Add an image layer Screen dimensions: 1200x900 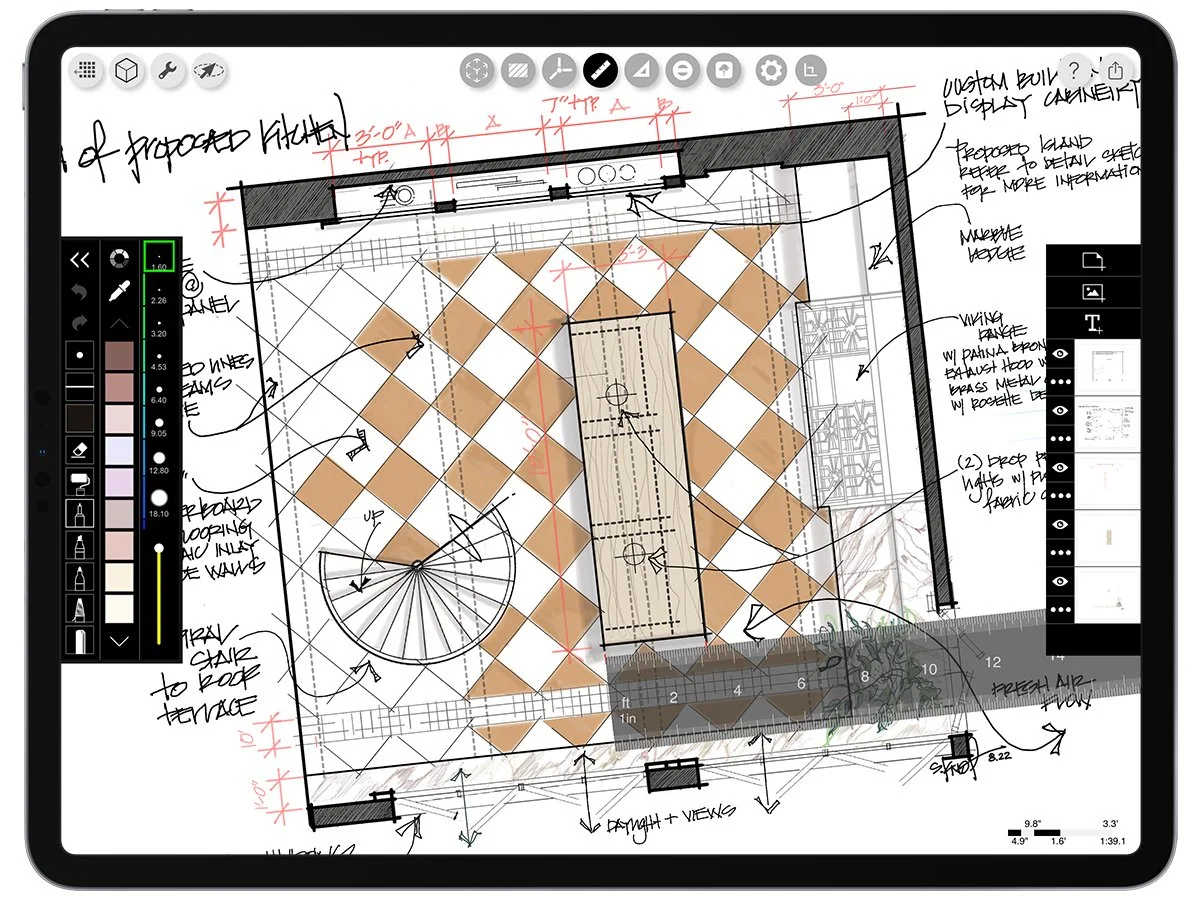click(1093, 292)
